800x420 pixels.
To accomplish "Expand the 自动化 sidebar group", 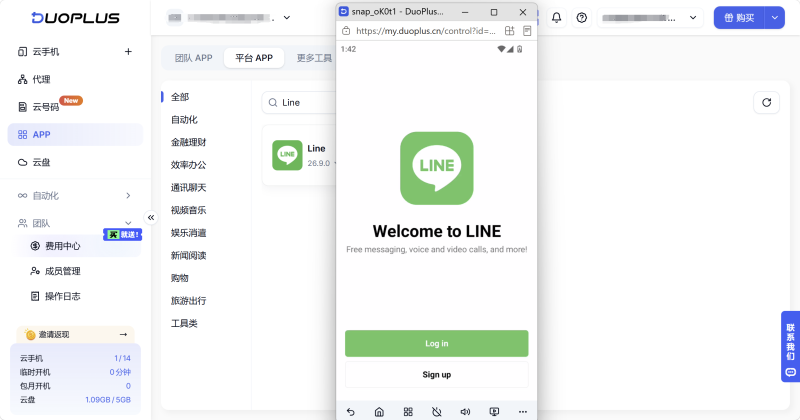I will tap(75, 195).
